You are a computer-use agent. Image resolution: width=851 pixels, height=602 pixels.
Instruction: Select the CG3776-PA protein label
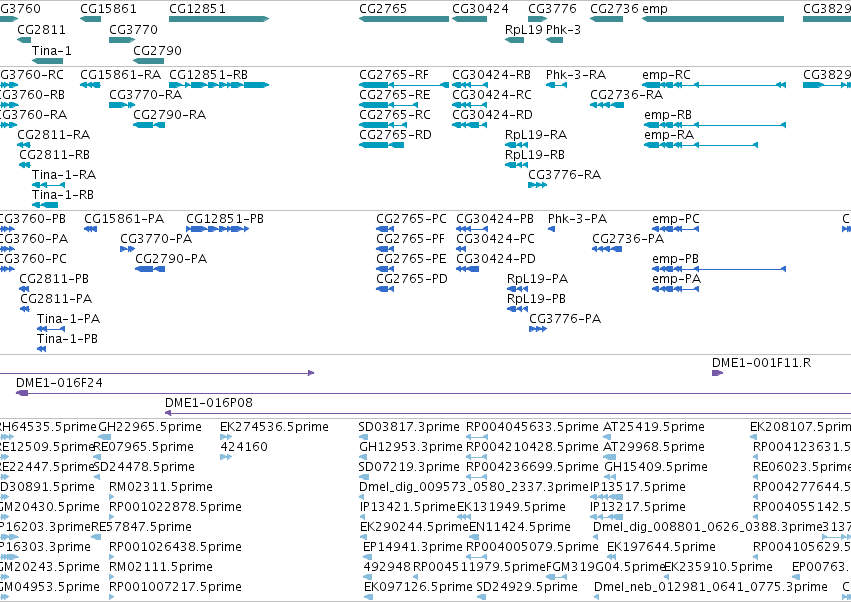[565, 319]
